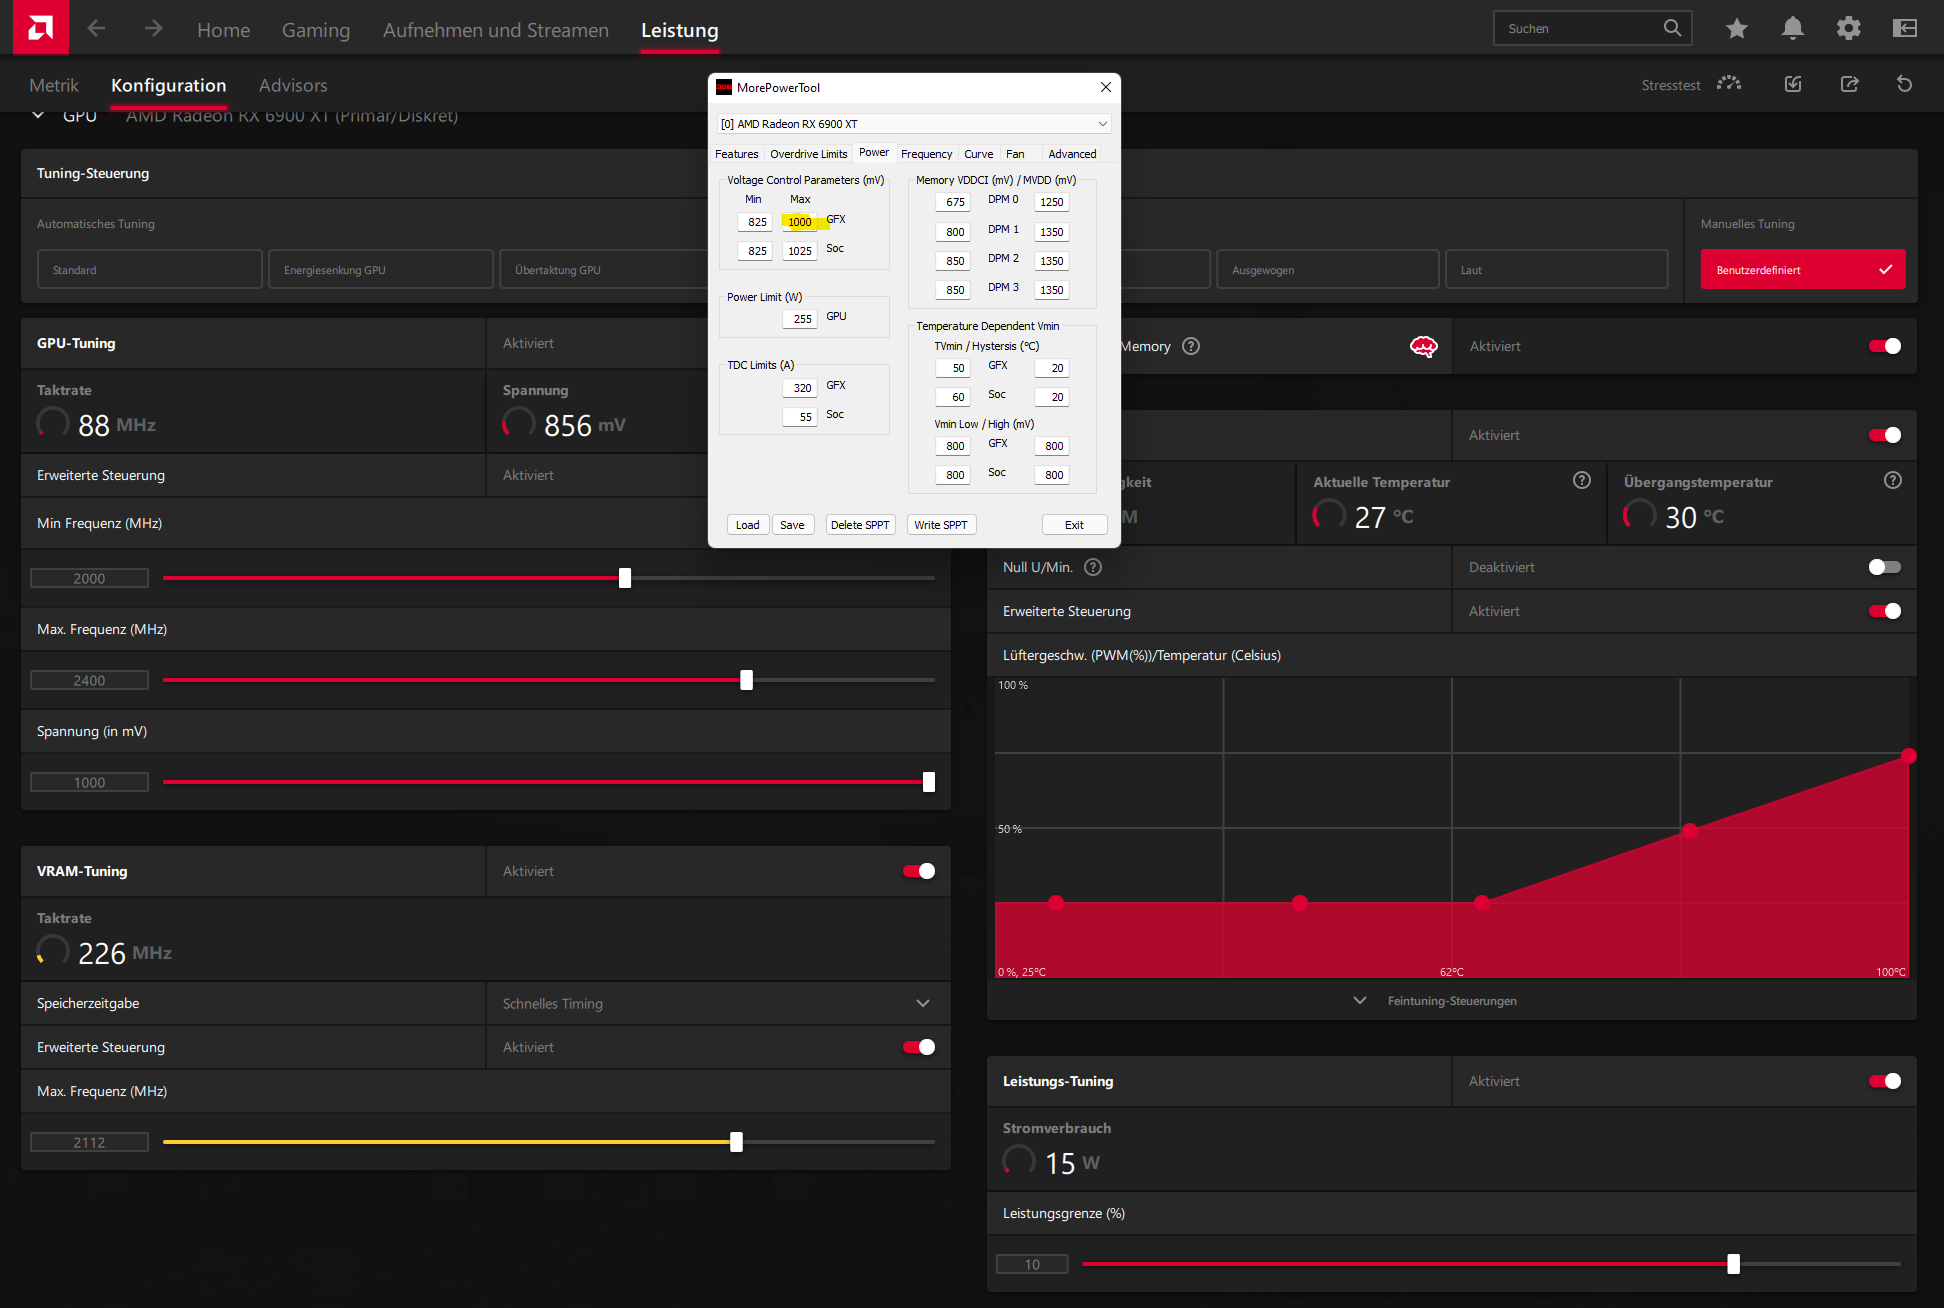This screenshot has width=1944, height=1308.
Task: Click the AMD logo home icon
Action: [x=40, y=27]
